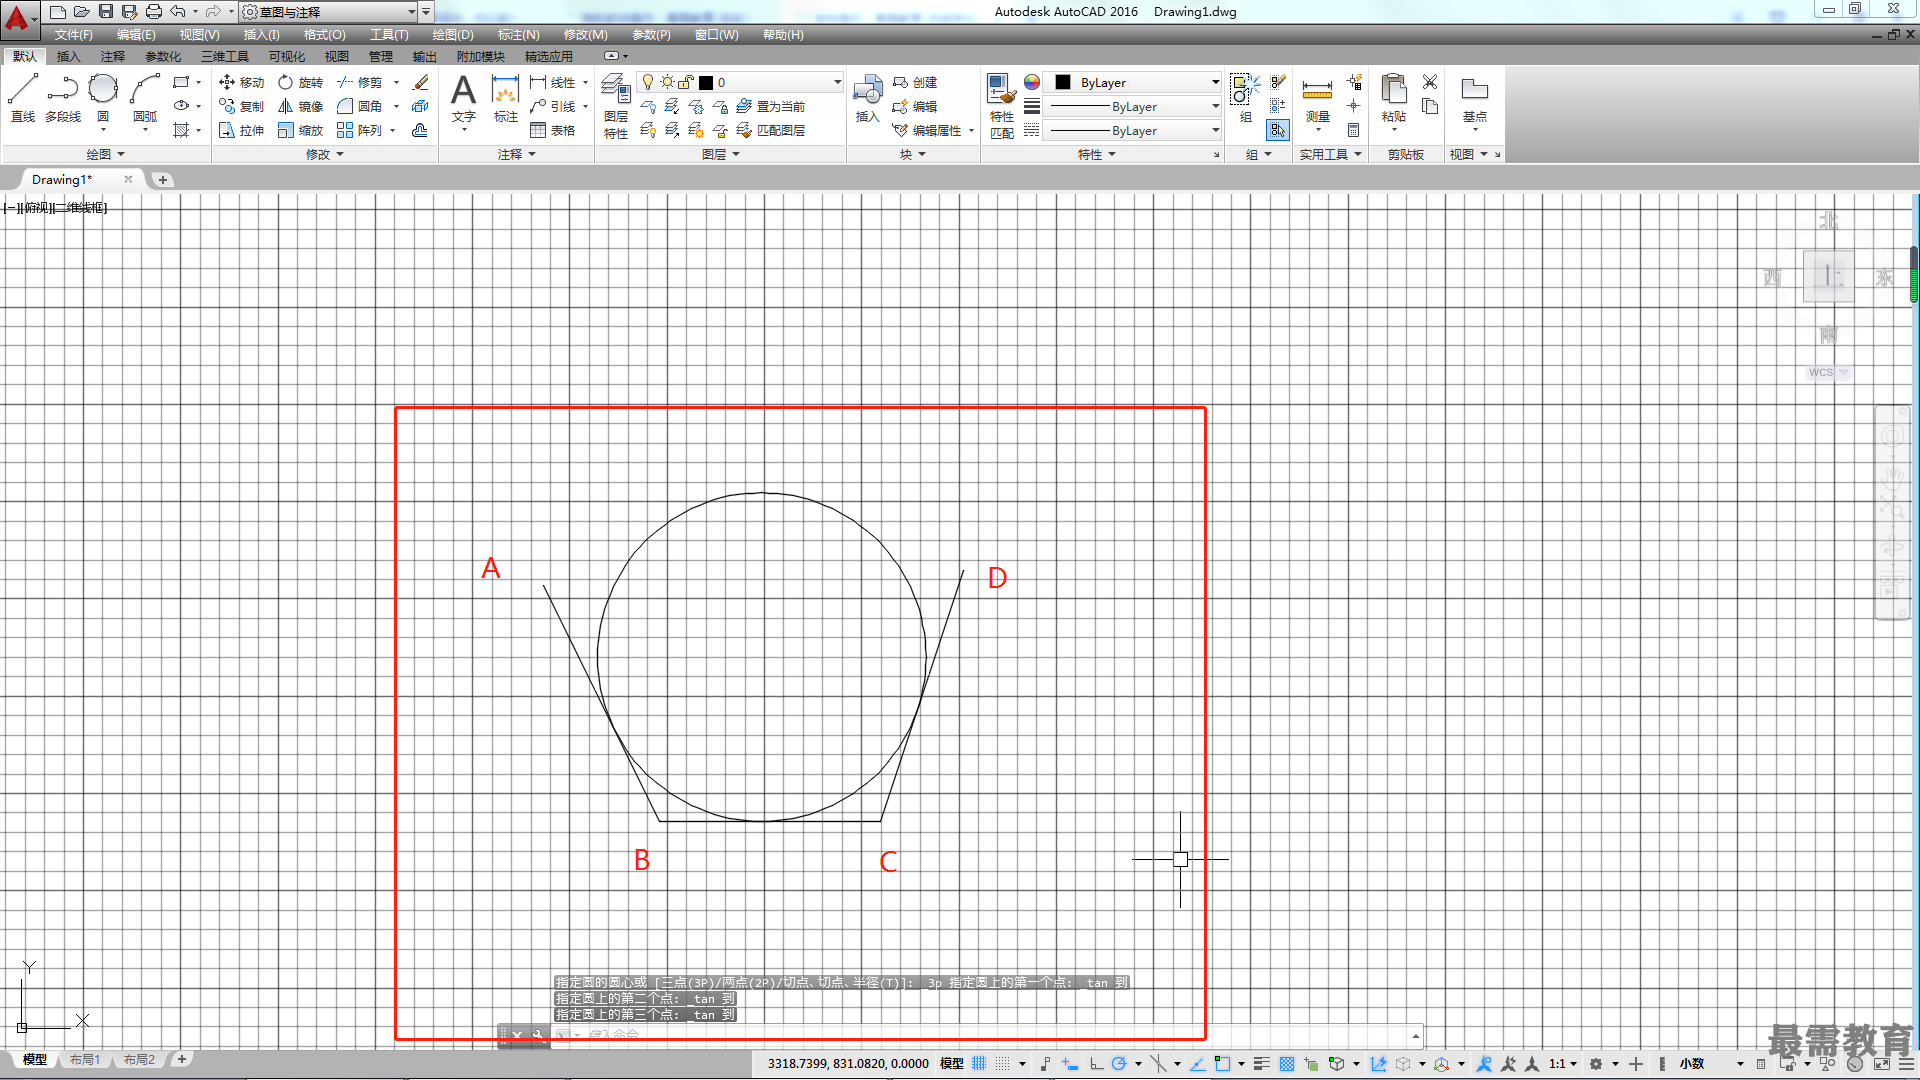Select the Stretch (拉伸) tool
The height and width of the screenshot is (1080, 1920).
coord(241,130)
